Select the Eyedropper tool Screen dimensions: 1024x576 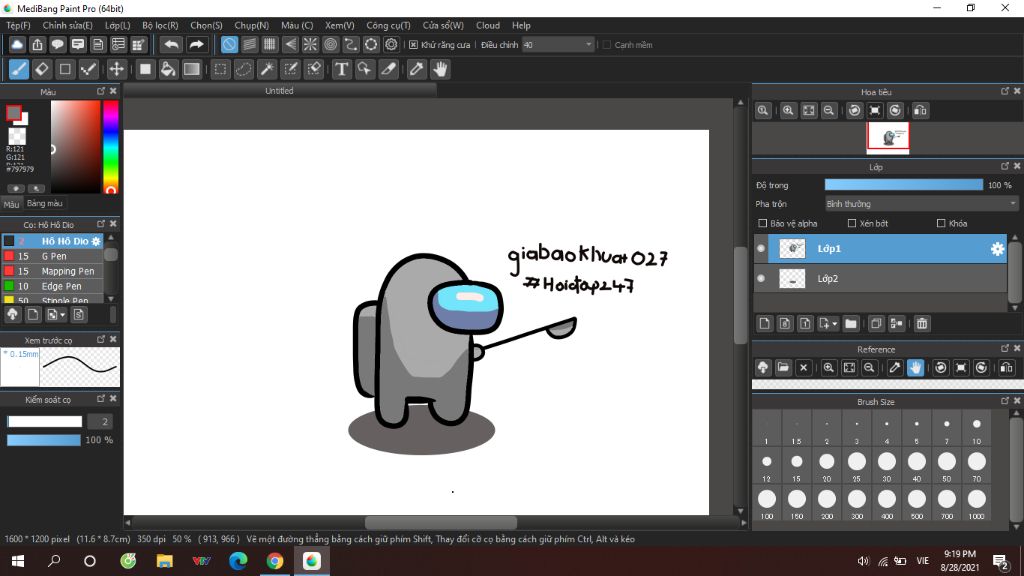(x=416, y=69)
